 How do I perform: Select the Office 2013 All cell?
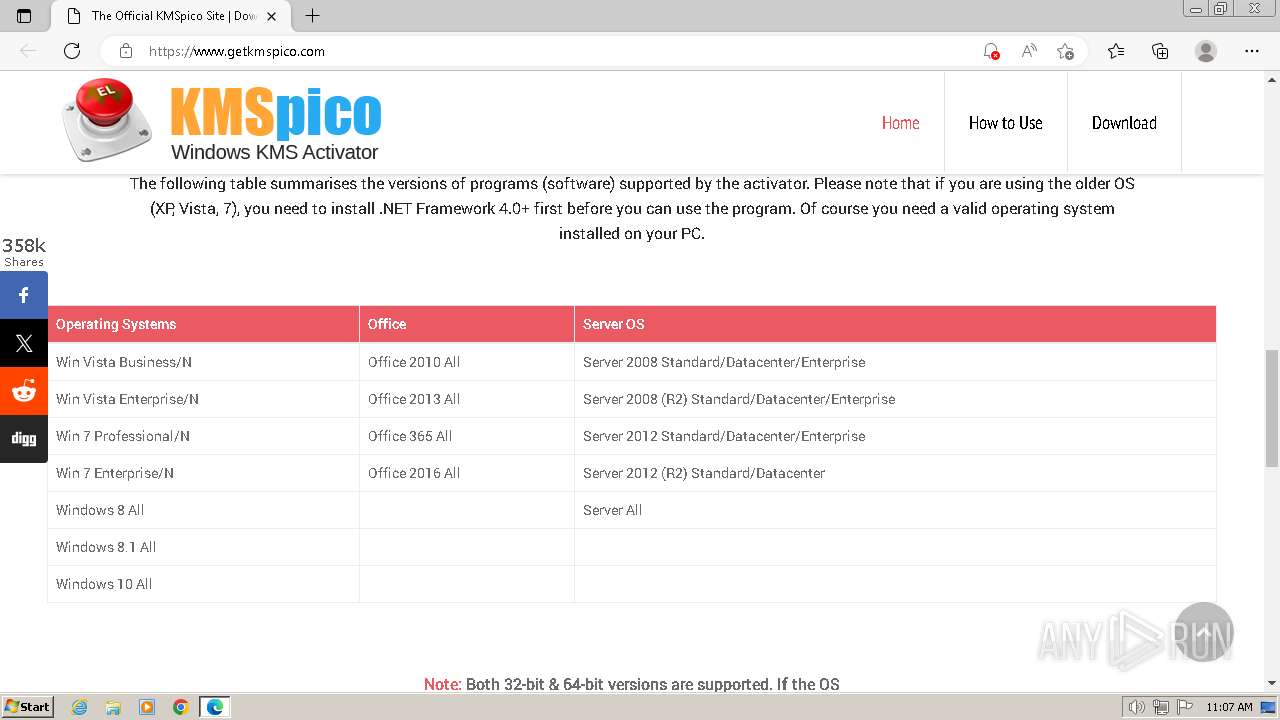(x=467, y=399)
